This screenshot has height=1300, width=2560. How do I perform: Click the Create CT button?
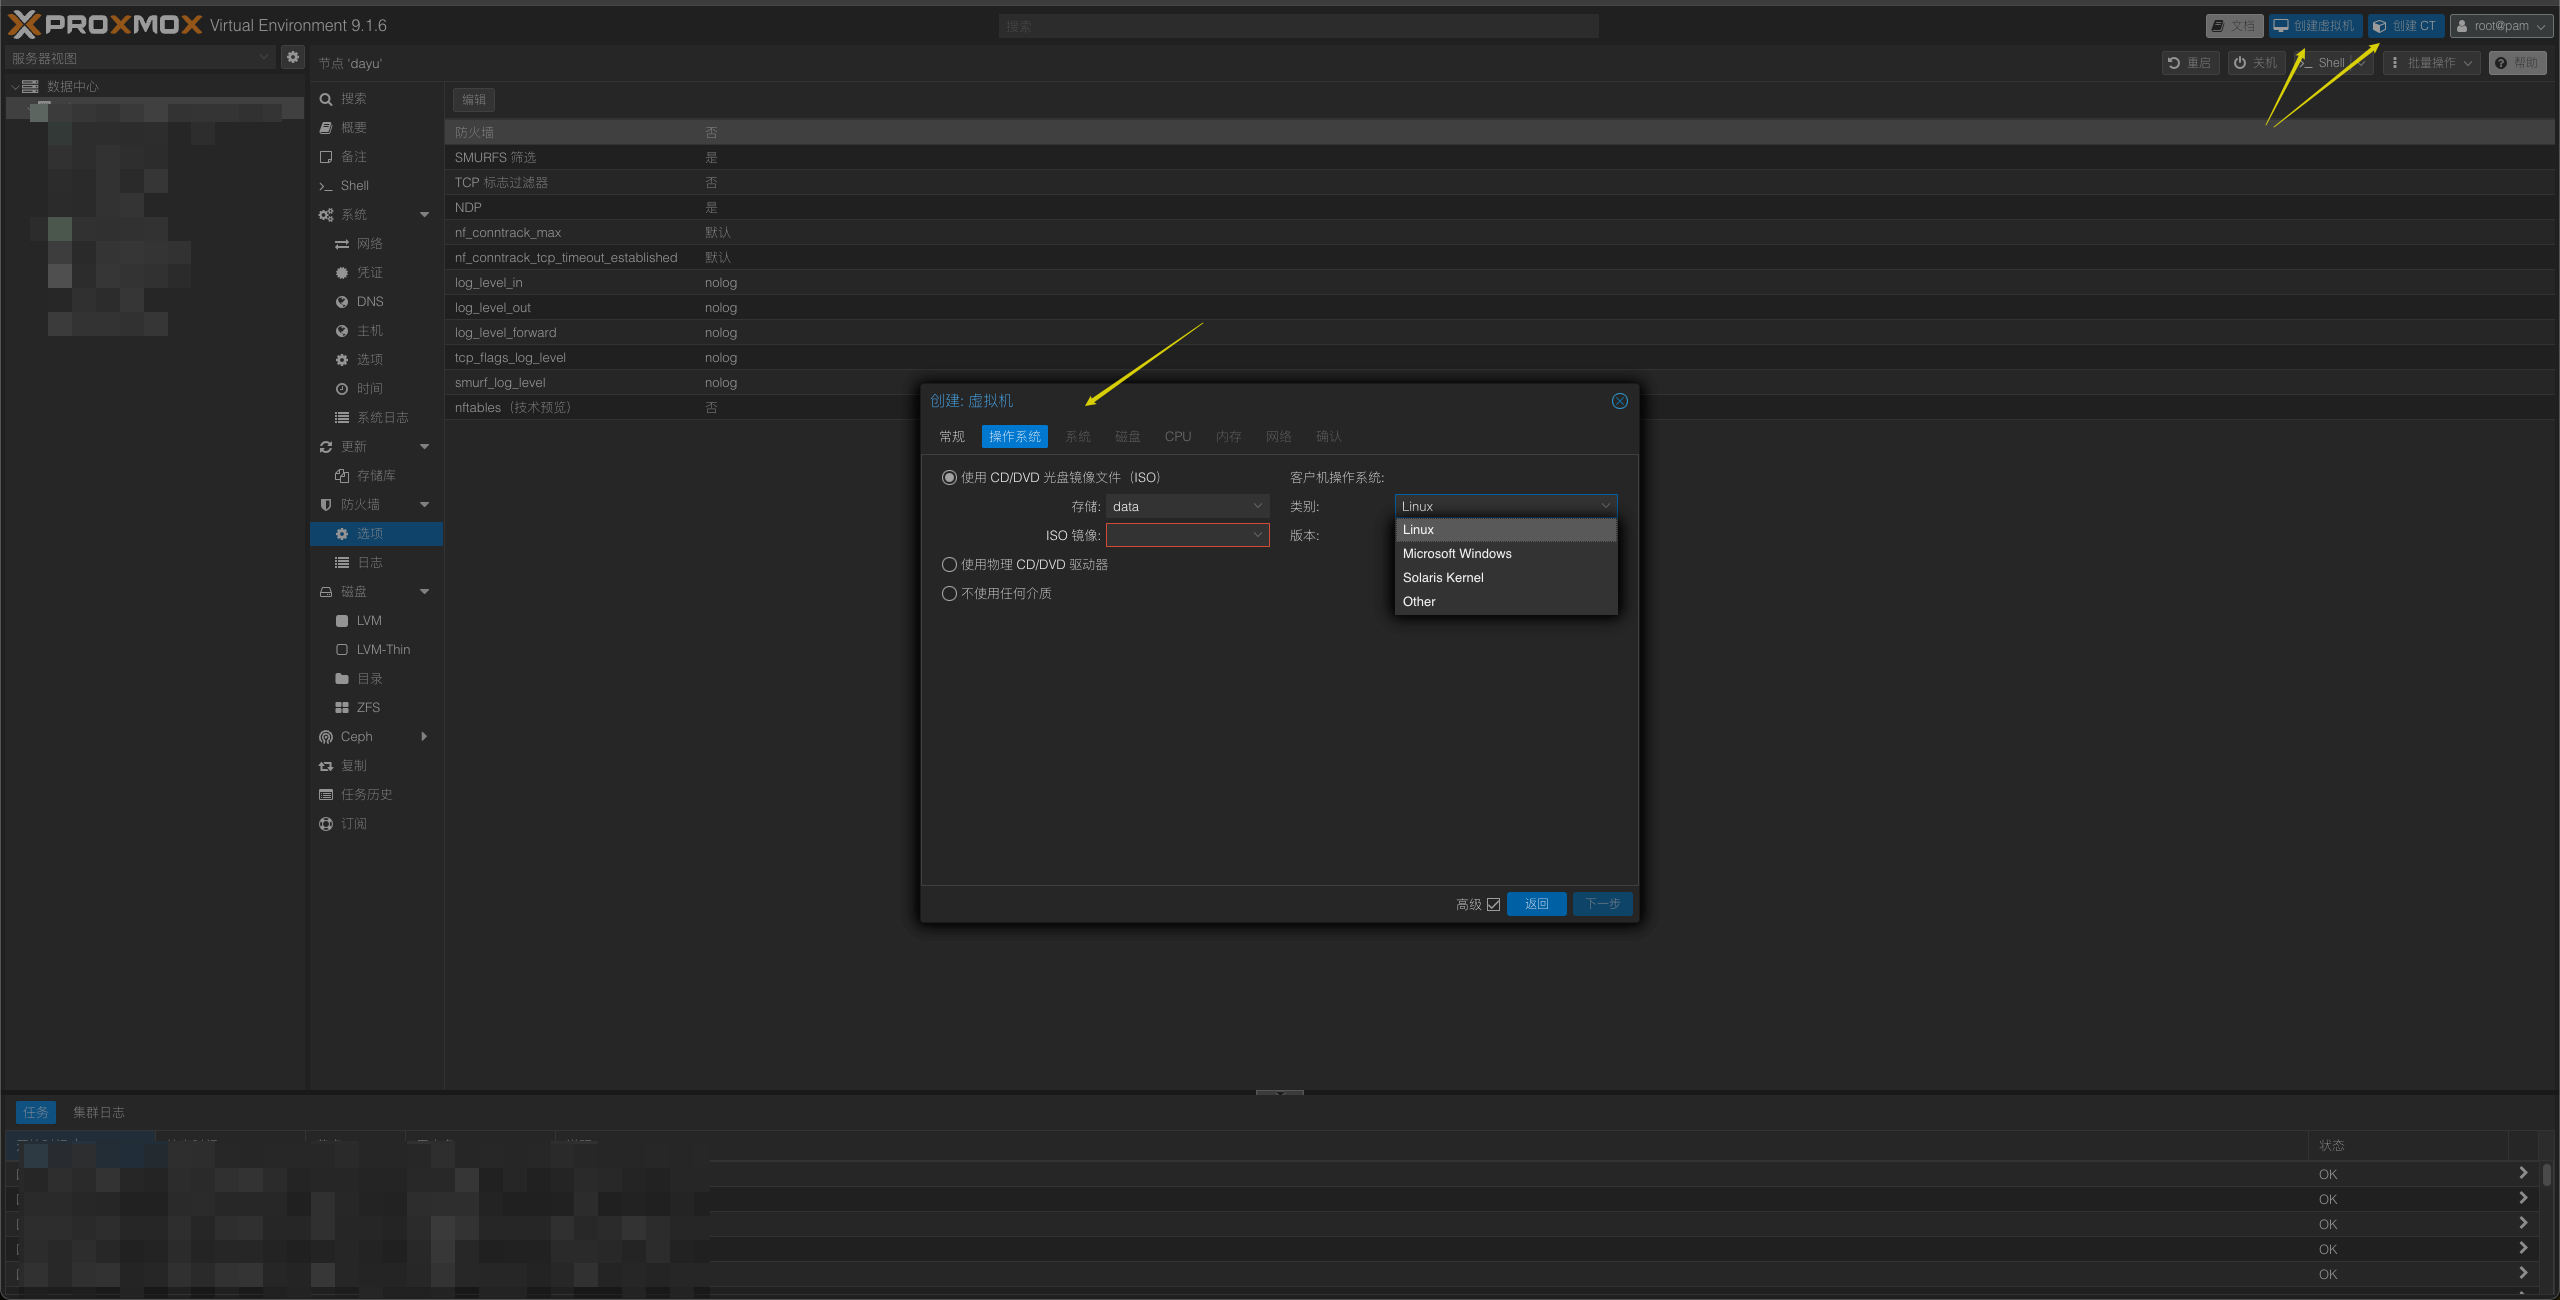(2405, 26)
